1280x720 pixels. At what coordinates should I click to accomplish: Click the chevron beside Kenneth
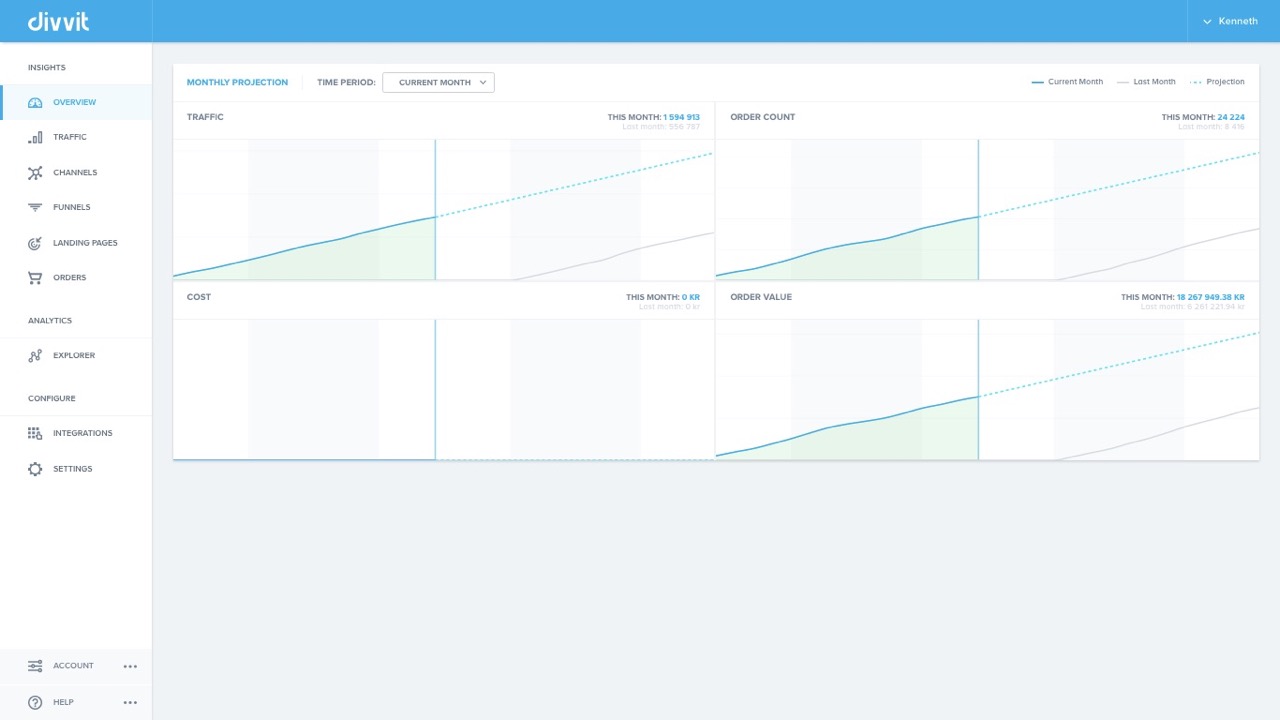(x=1207, y=21)
